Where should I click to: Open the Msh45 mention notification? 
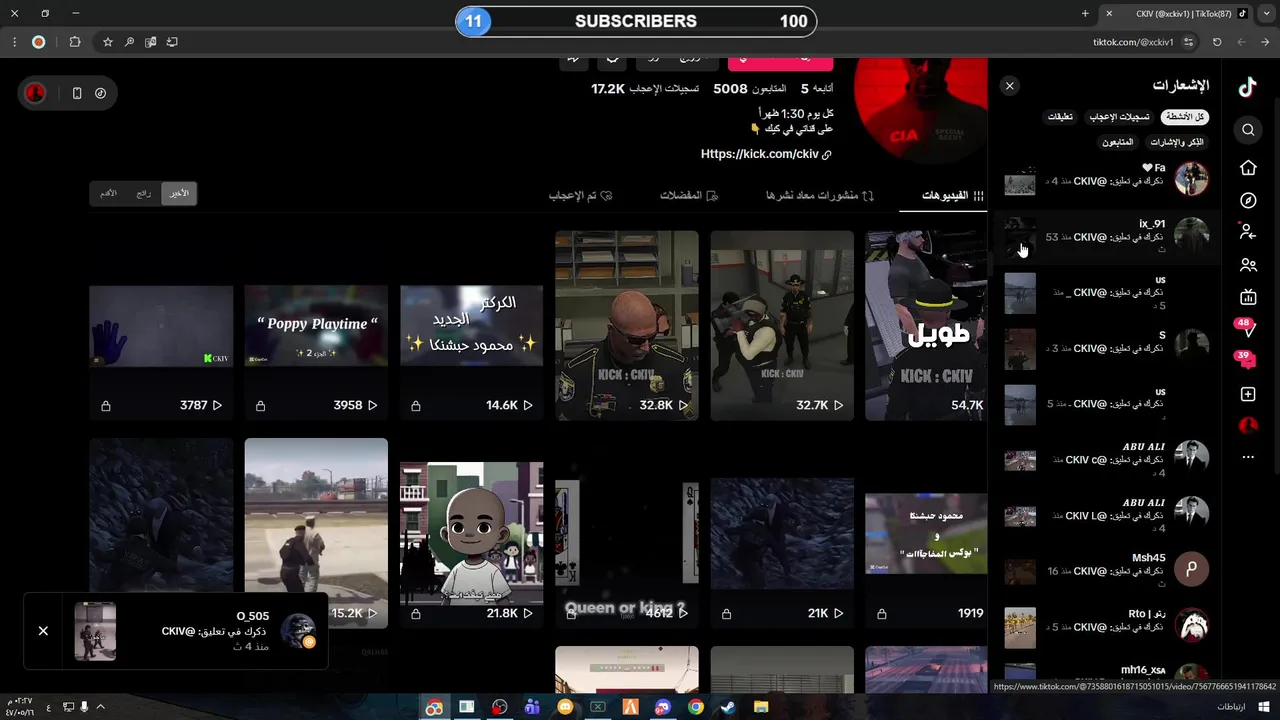pyautogui.click(x=1106, y=570)
